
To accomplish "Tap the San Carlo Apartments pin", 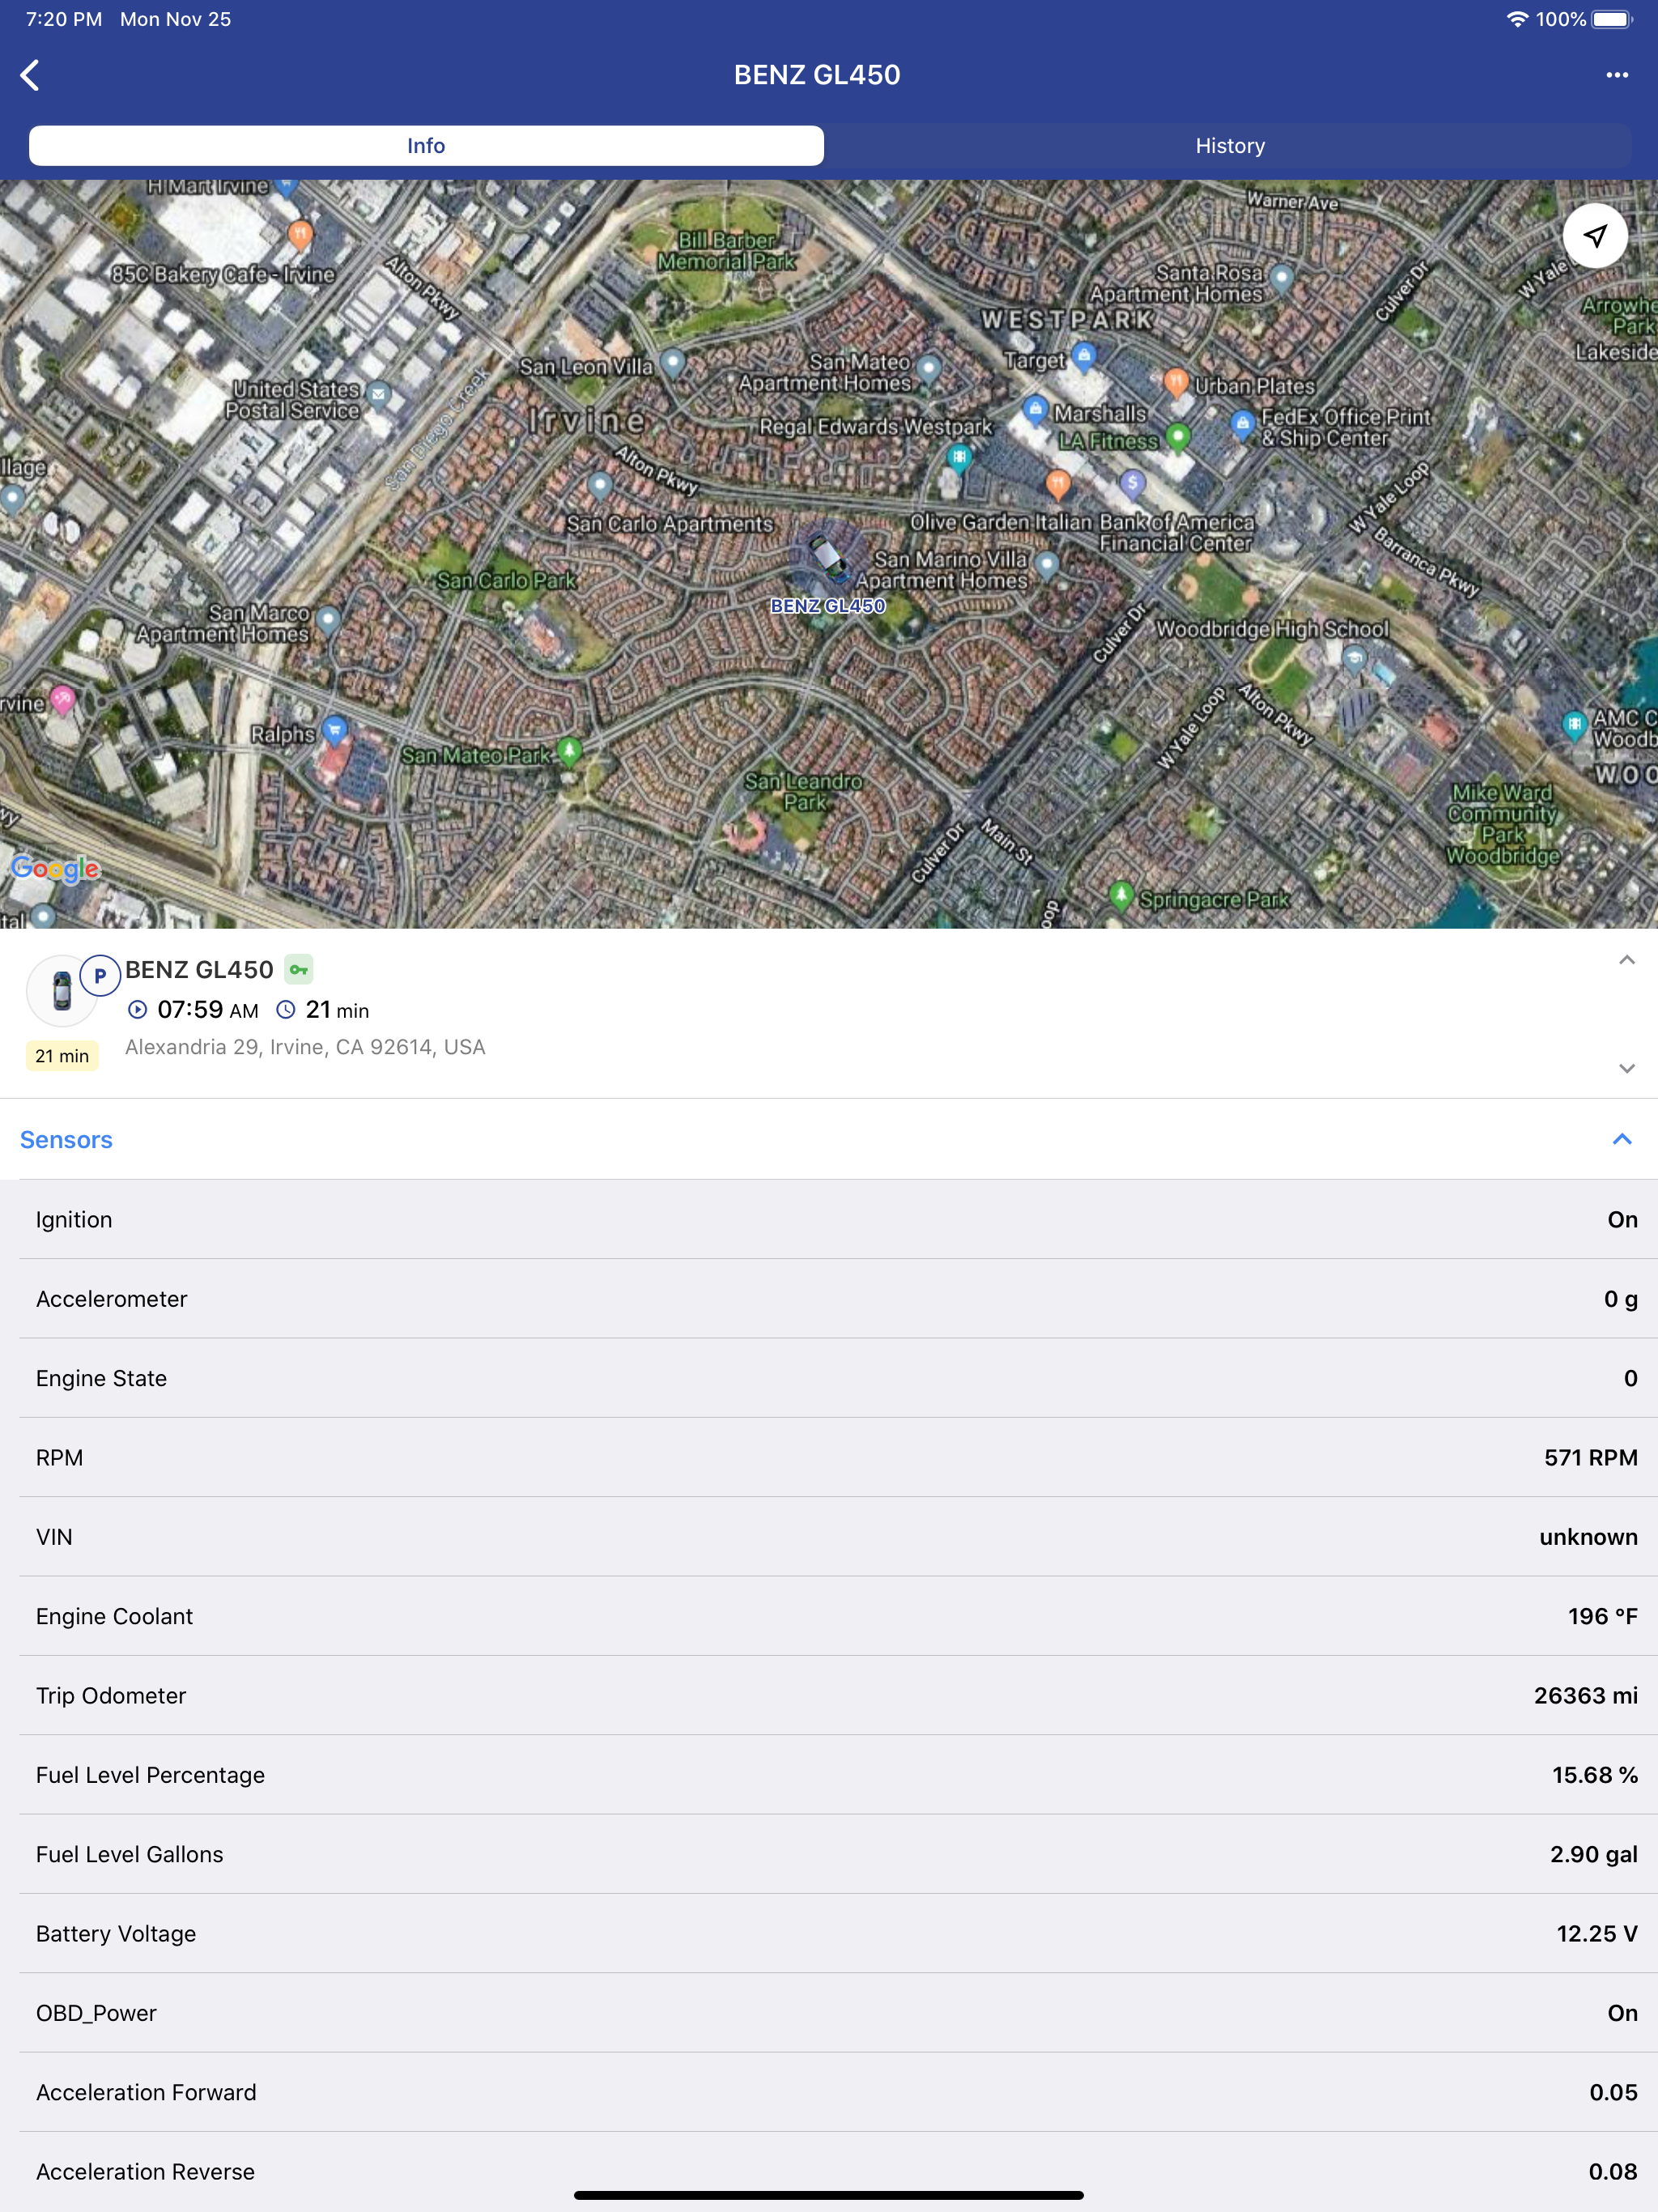I will (x=599, y=486).
